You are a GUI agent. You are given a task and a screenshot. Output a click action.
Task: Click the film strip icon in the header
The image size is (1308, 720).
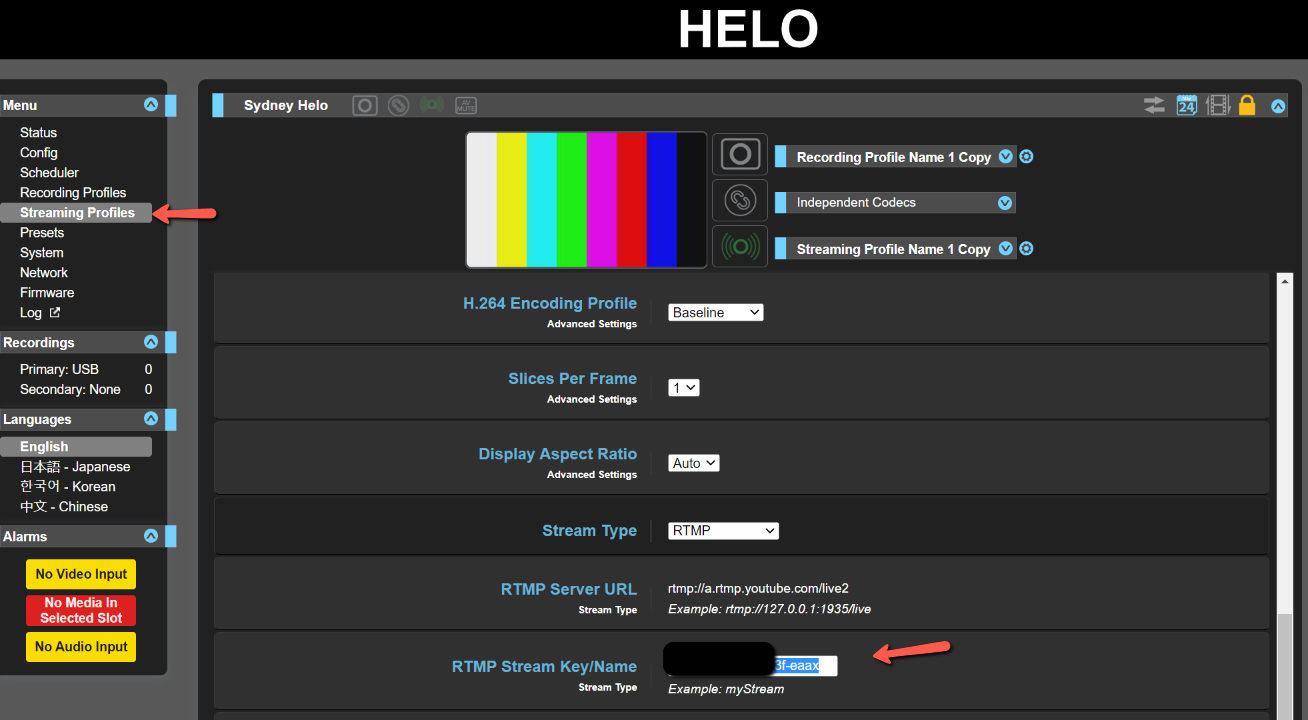tap(1217, 105)
